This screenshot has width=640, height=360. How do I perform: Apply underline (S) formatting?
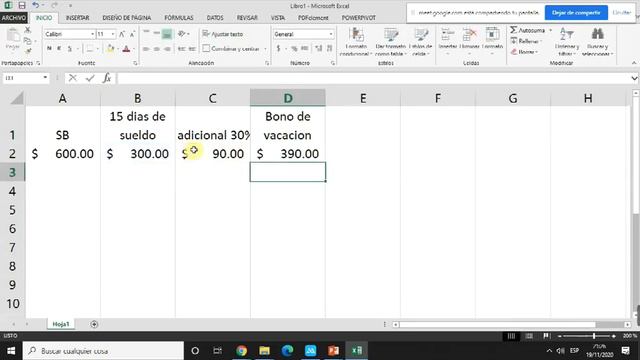(x=69, y=49)
